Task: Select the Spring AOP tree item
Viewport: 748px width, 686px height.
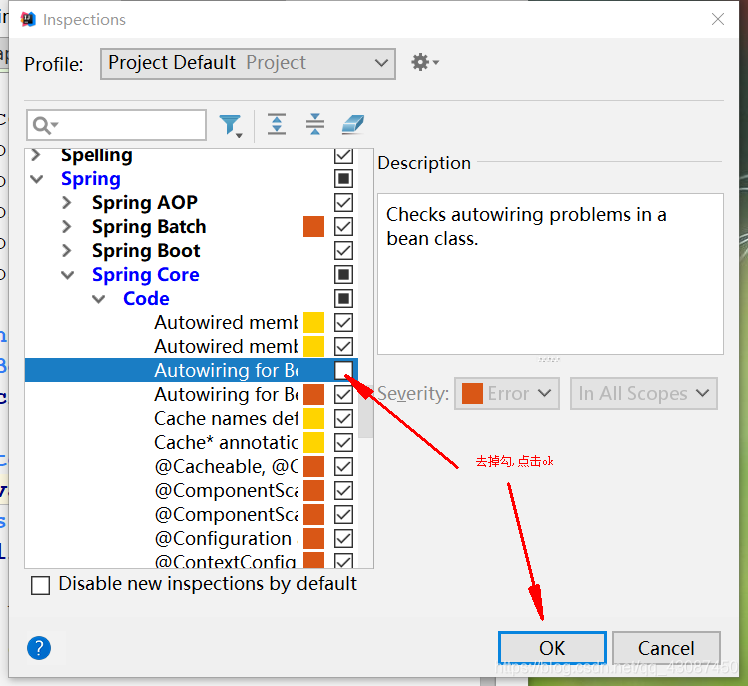Action: coord(145,203)
